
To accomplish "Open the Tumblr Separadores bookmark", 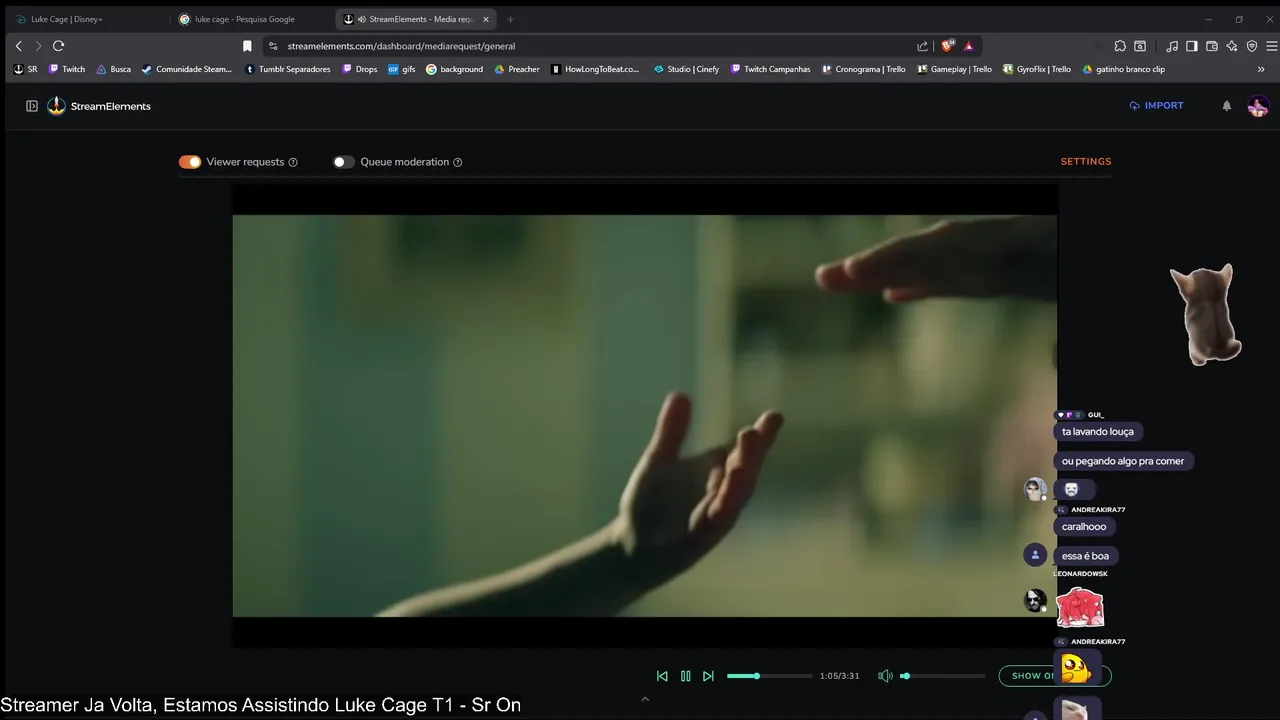I will tap(287, 69).
